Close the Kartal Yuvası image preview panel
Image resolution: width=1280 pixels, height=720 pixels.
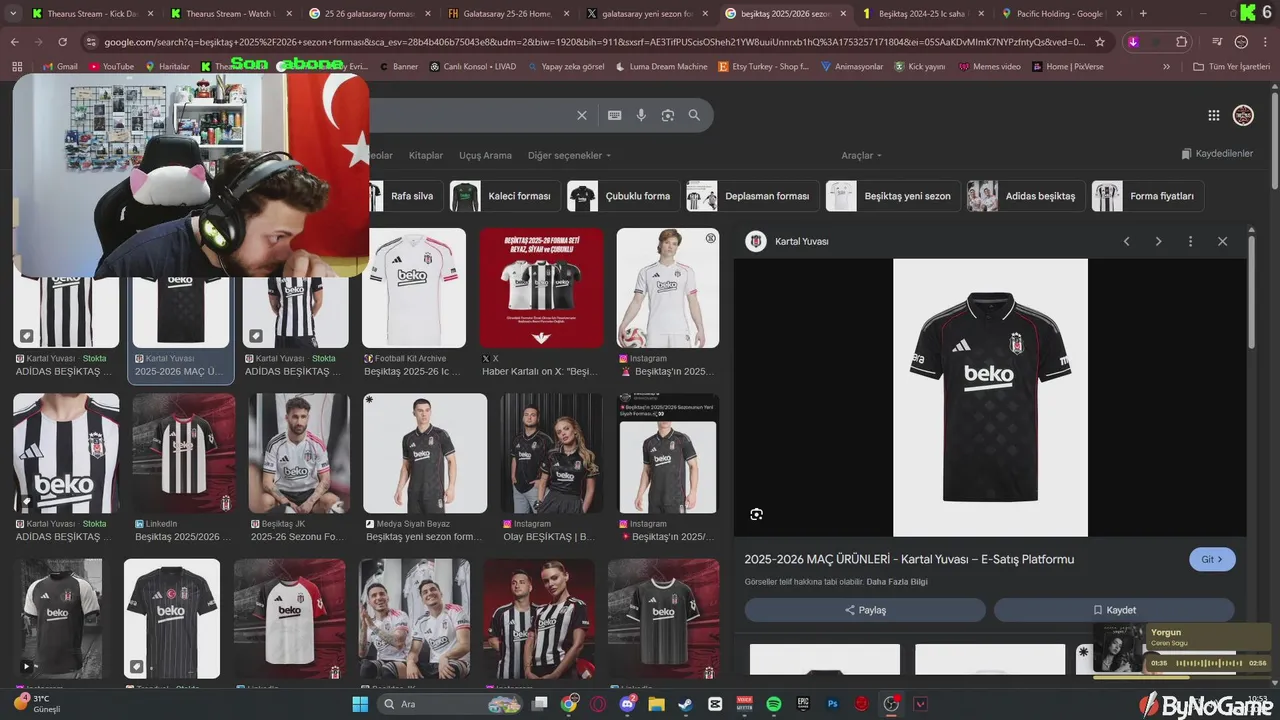coord(1222,241)
